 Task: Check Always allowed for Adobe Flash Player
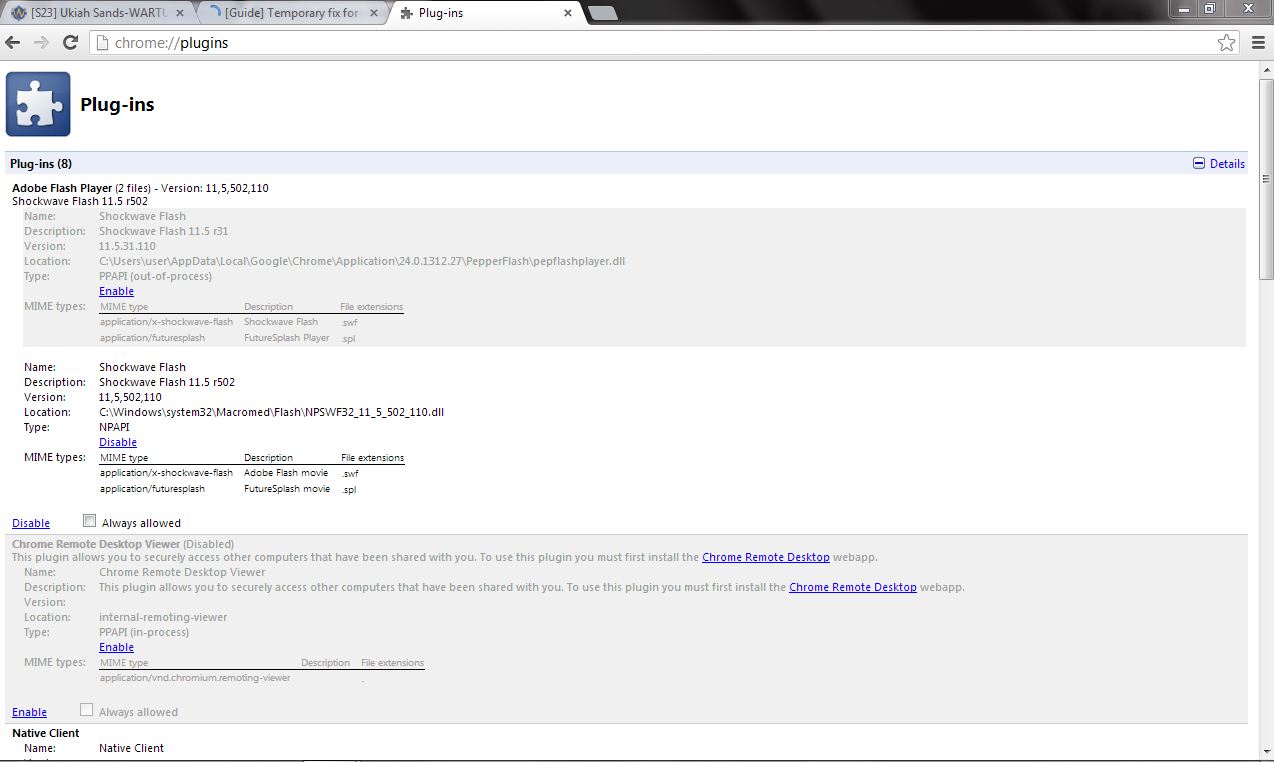tap(90, 521)
